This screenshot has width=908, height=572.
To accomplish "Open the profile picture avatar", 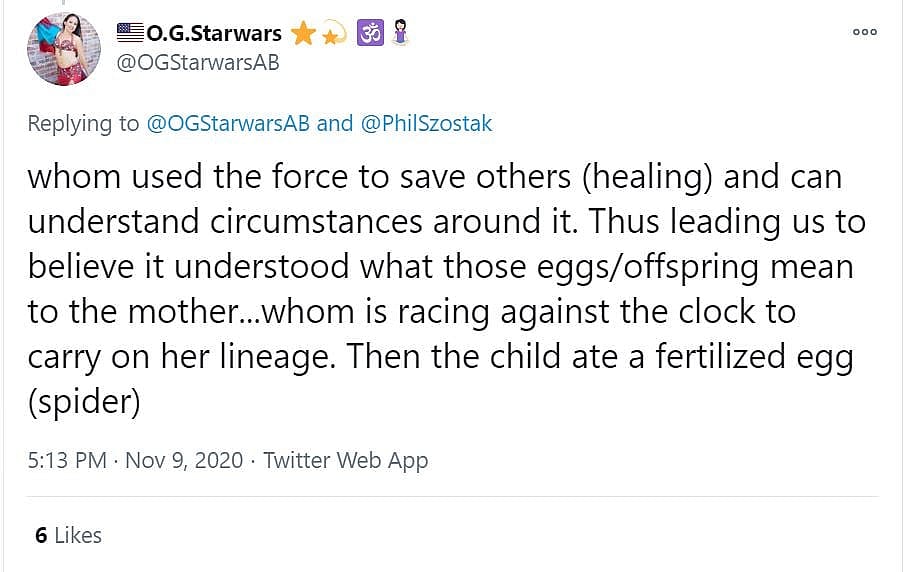I will tap(64, 50).
